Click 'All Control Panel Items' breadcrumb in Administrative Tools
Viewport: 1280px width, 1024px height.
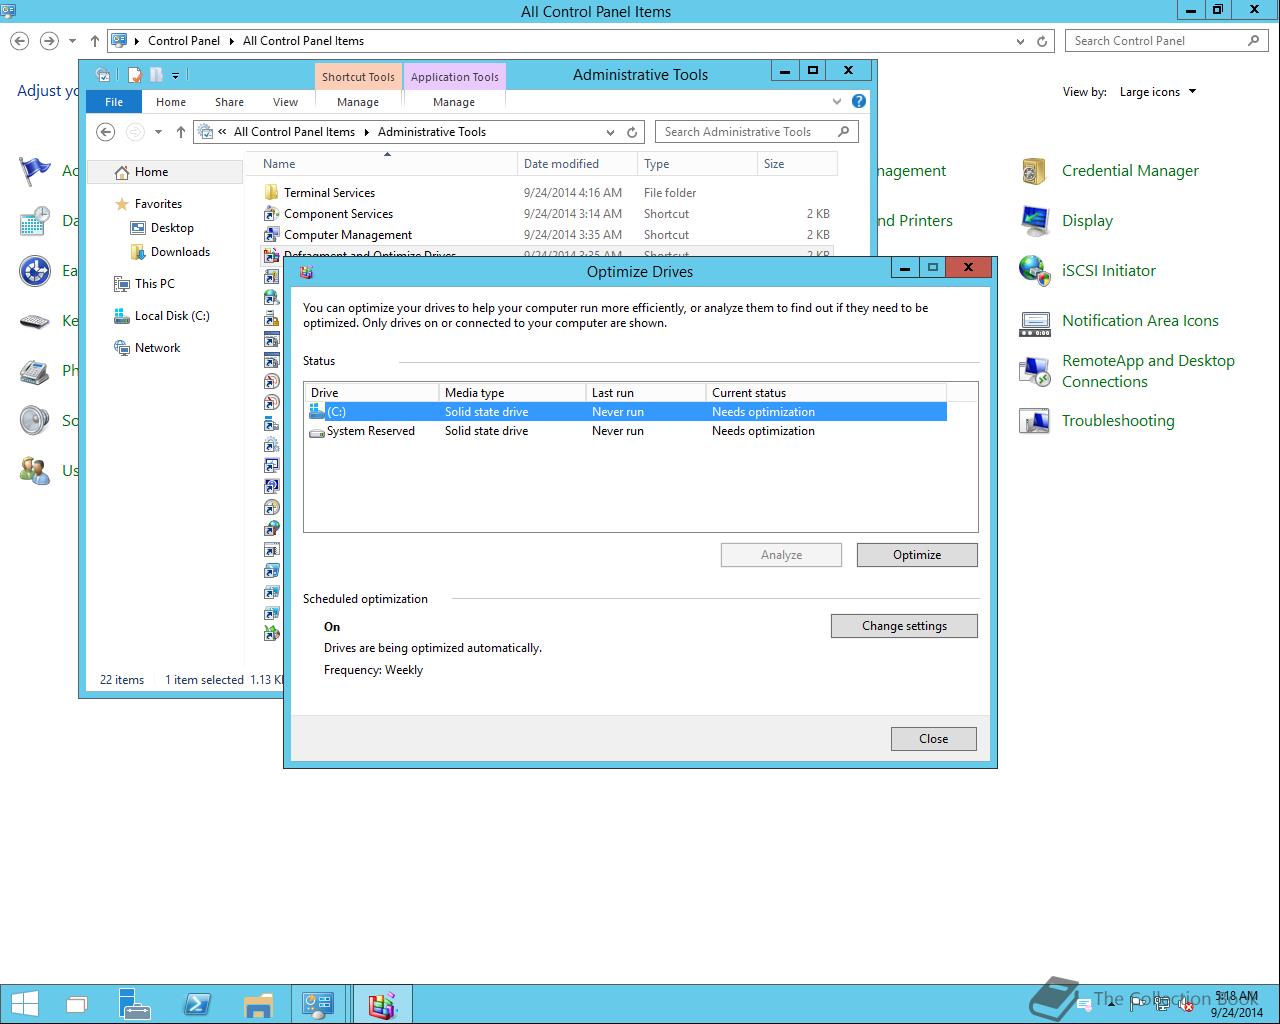[x=294, y=132]
